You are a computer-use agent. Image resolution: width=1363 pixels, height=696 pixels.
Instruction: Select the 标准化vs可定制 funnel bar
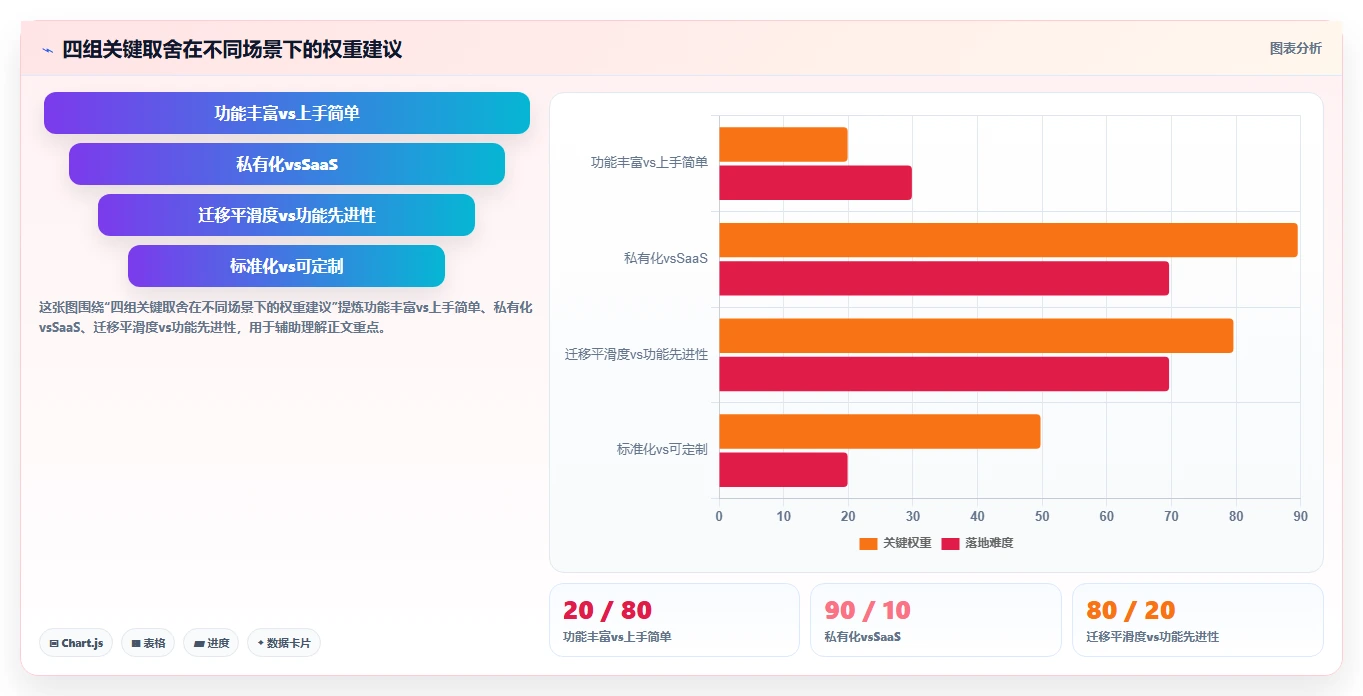(287, 266)
